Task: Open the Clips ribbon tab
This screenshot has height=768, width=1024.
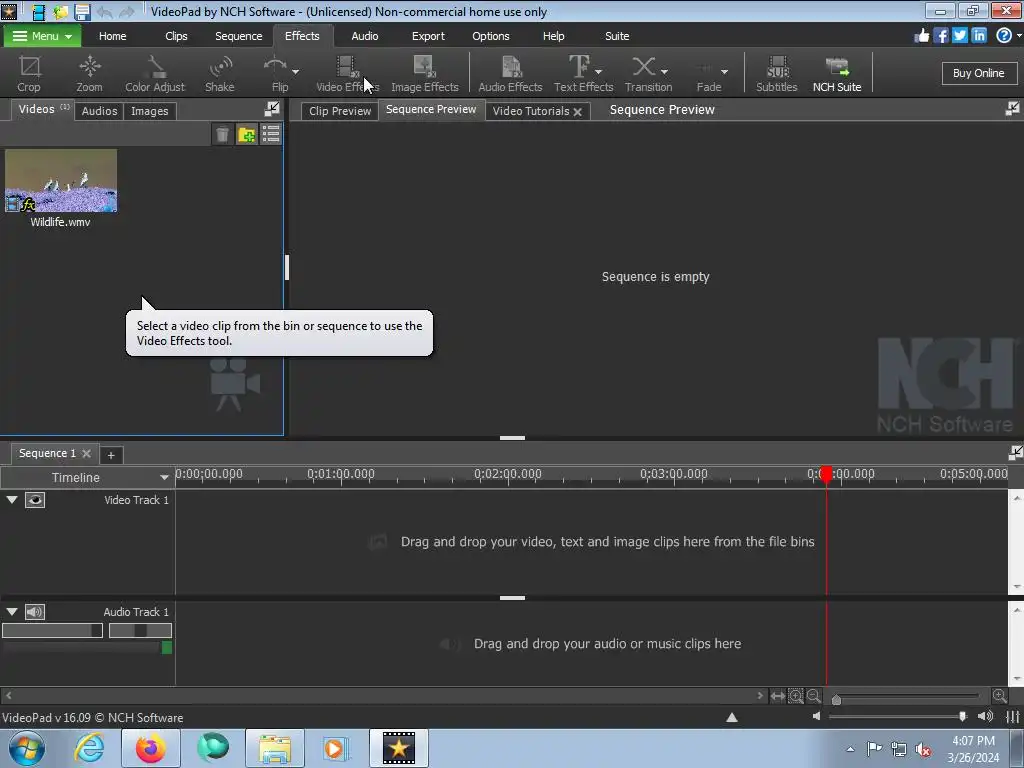Action: click(176, 36)
